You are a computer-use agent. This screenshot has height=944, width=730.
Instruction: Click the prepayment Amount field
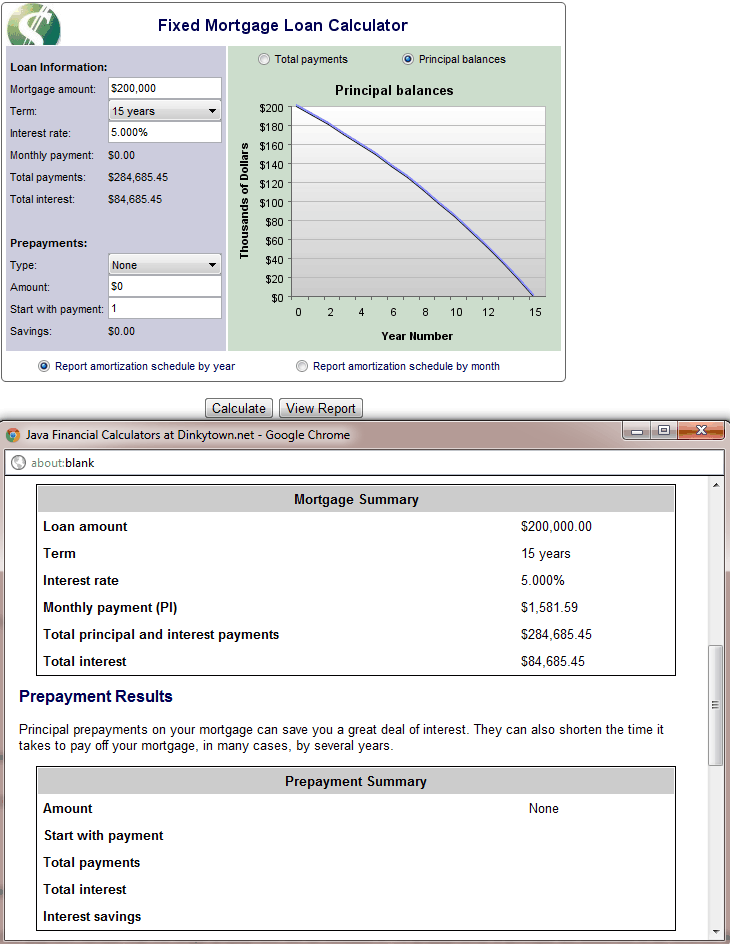click(165, 287)
